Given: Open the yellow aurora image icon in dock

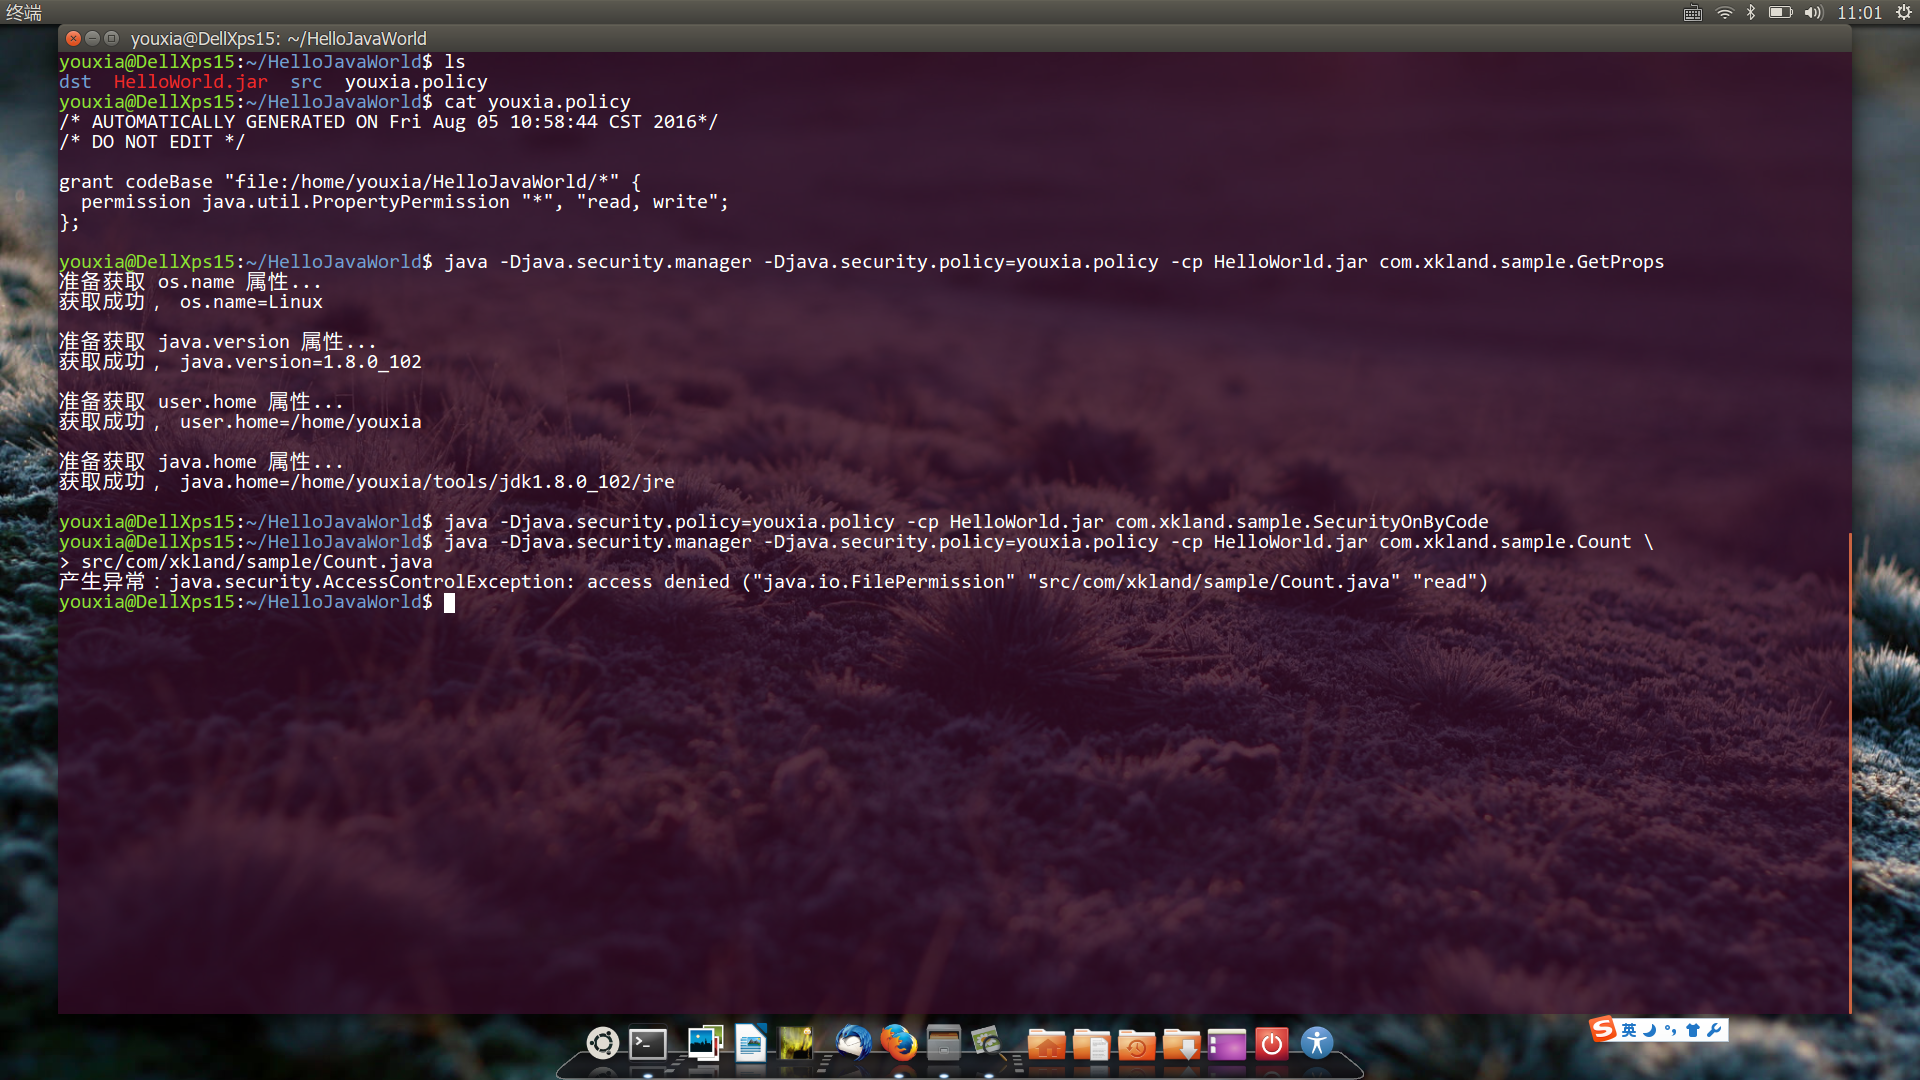Looking at the screenshot, I should 796,1043.
